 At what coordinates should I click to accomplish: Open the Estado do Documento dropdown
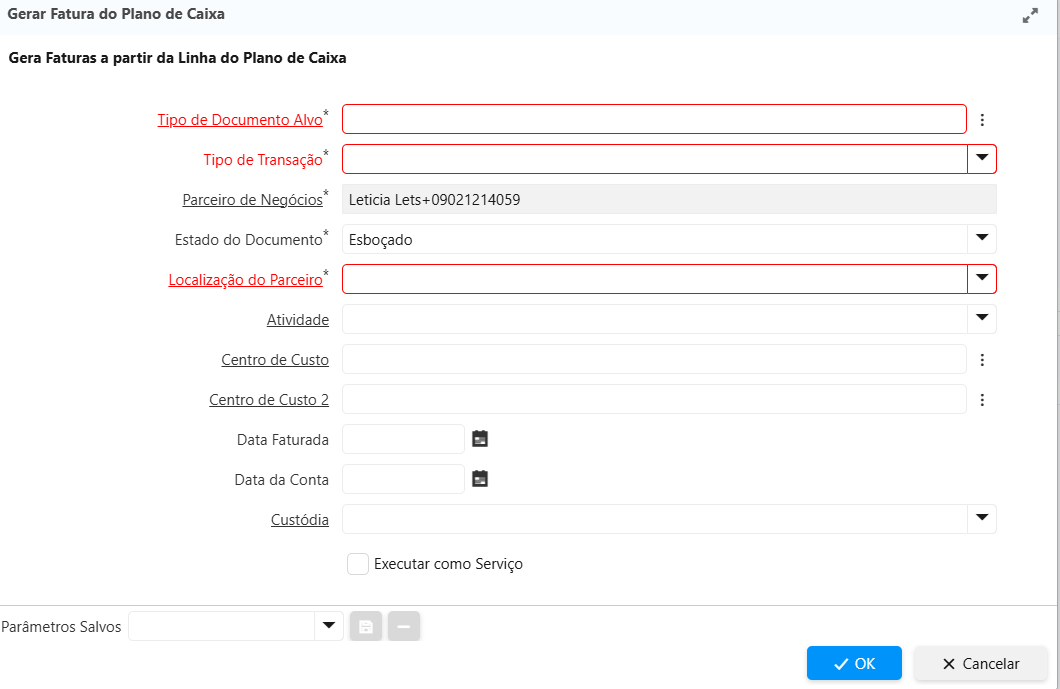click(982, 239)
